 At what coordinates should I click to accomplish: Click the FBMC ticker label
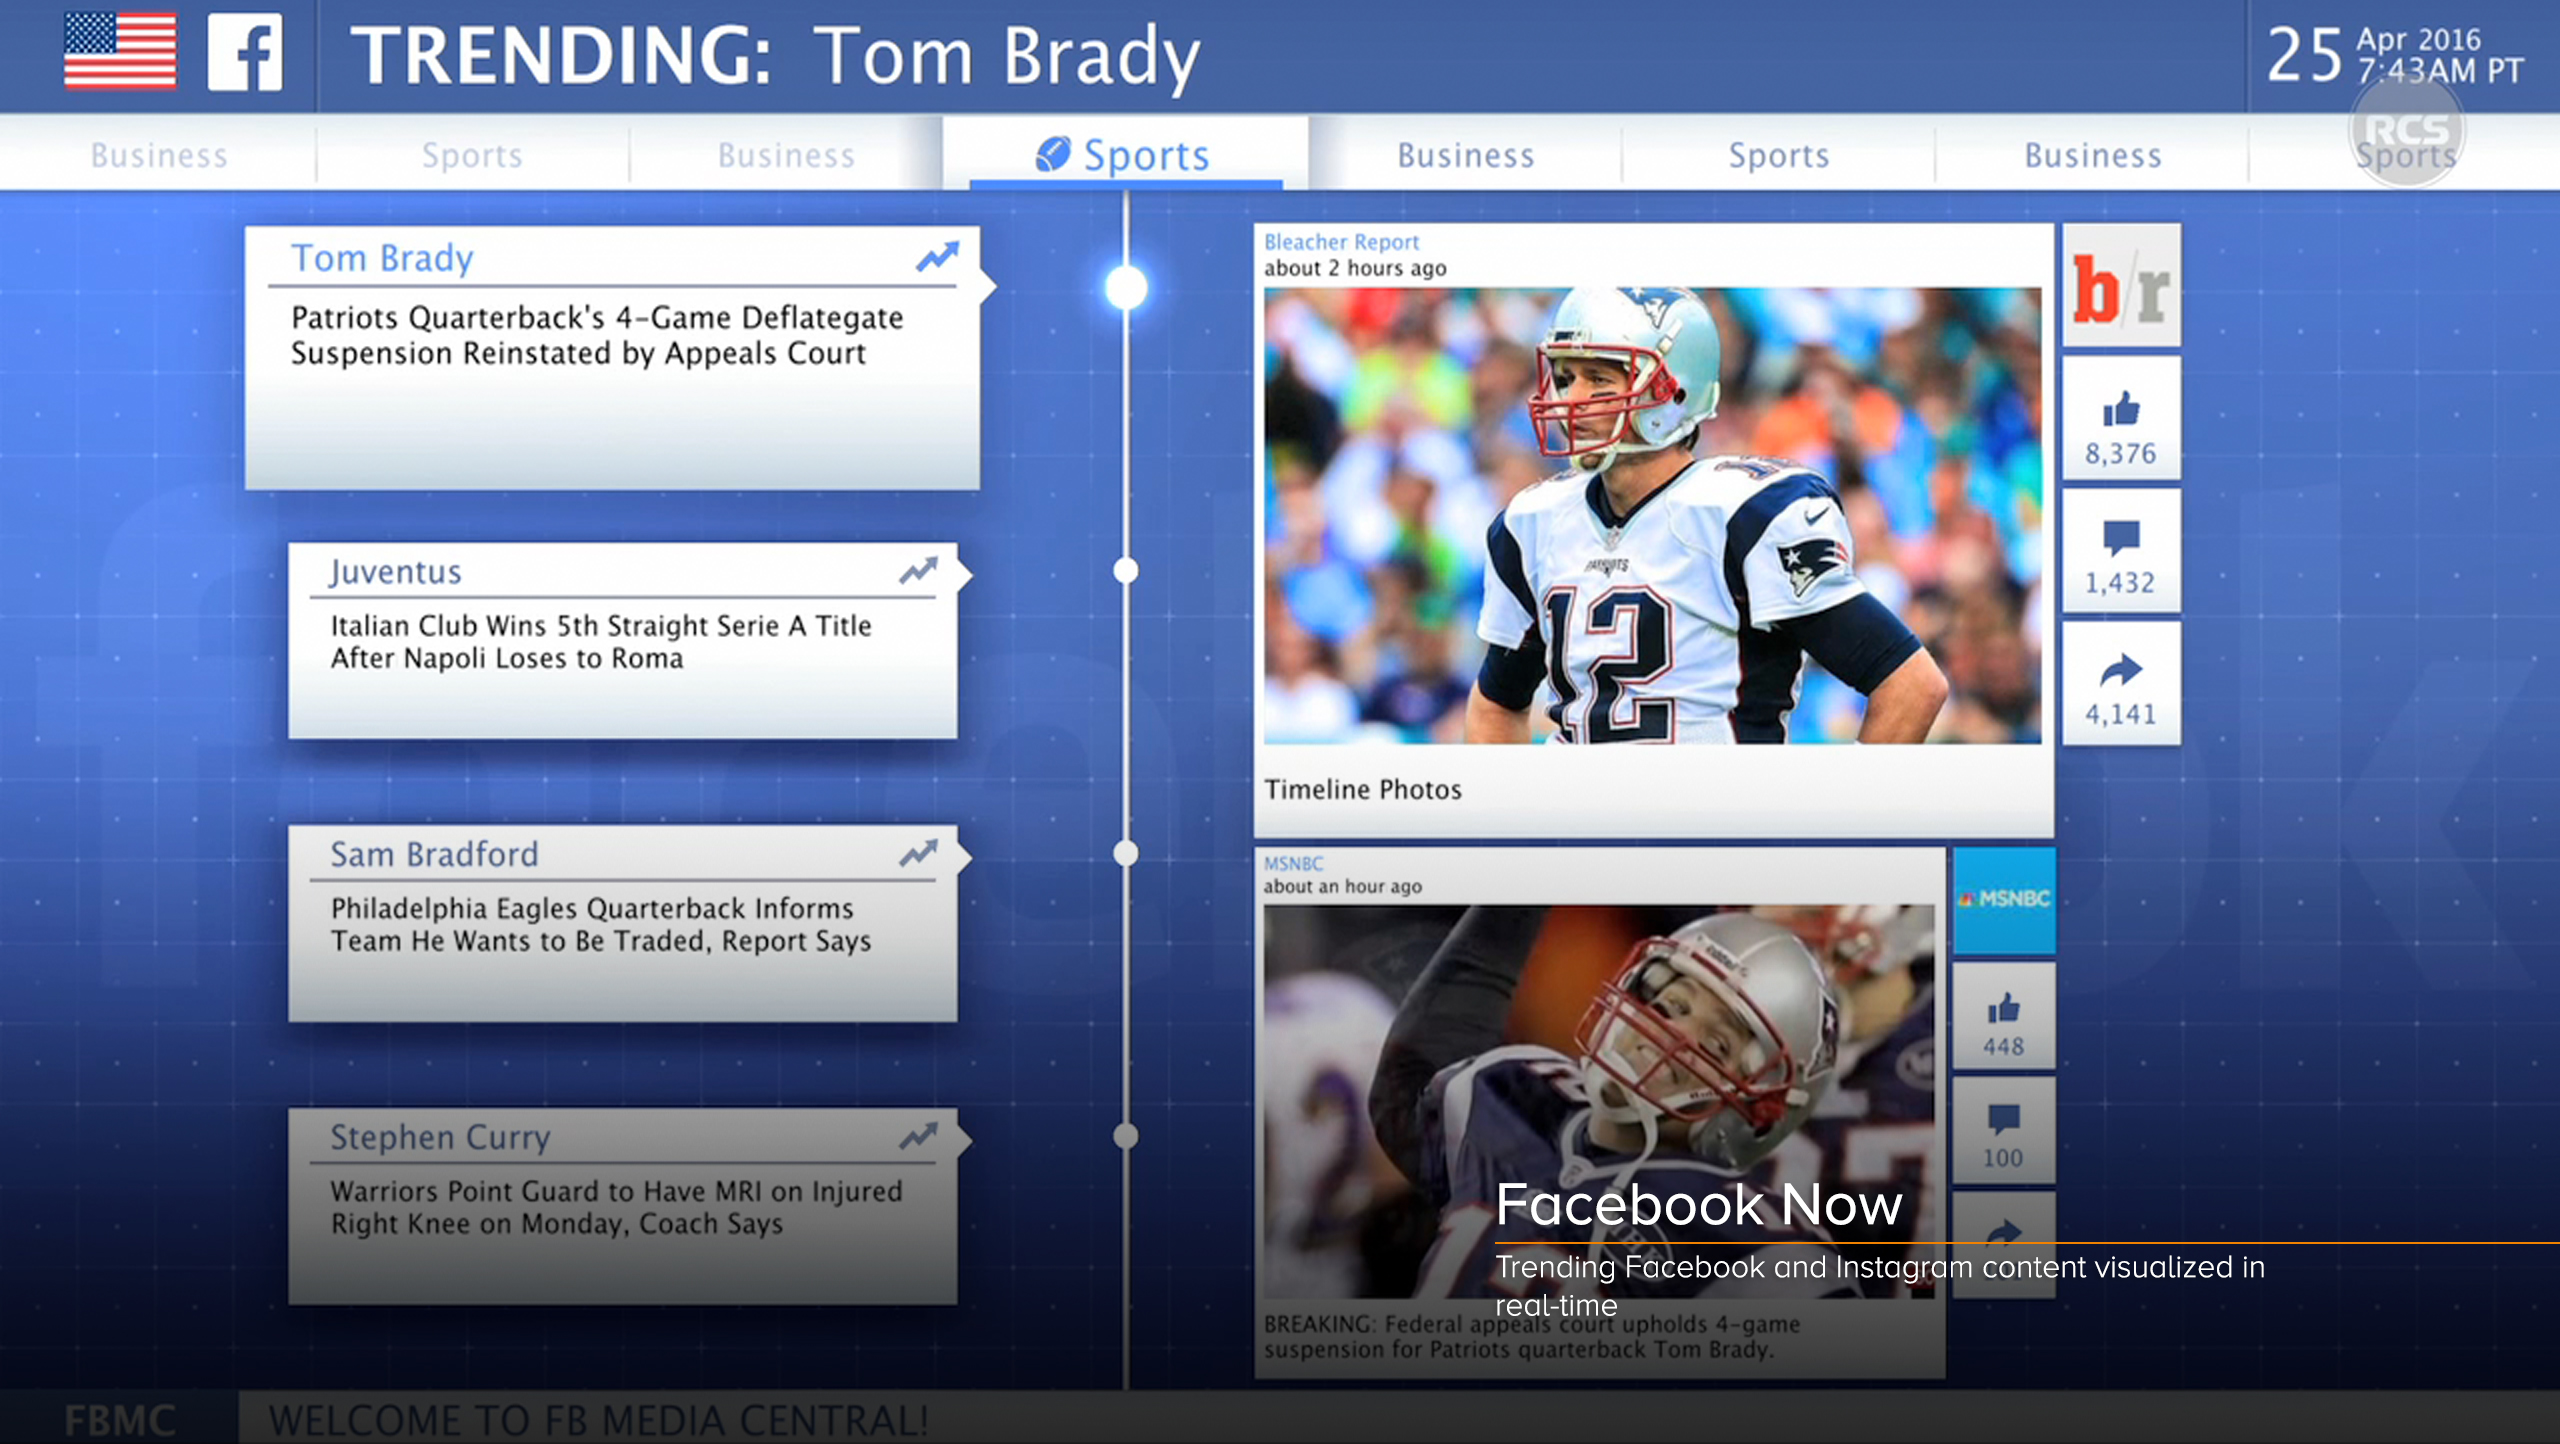click(x=120, y=1420)
